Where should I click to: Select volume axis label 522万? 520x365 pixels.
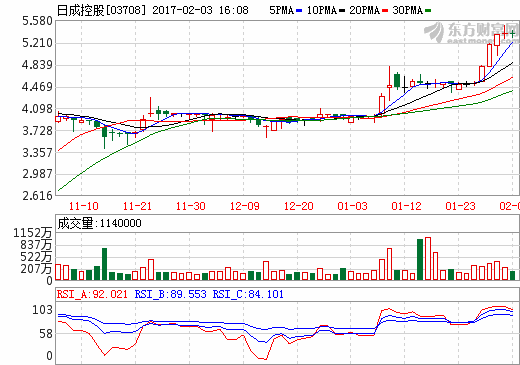point(36,257)
